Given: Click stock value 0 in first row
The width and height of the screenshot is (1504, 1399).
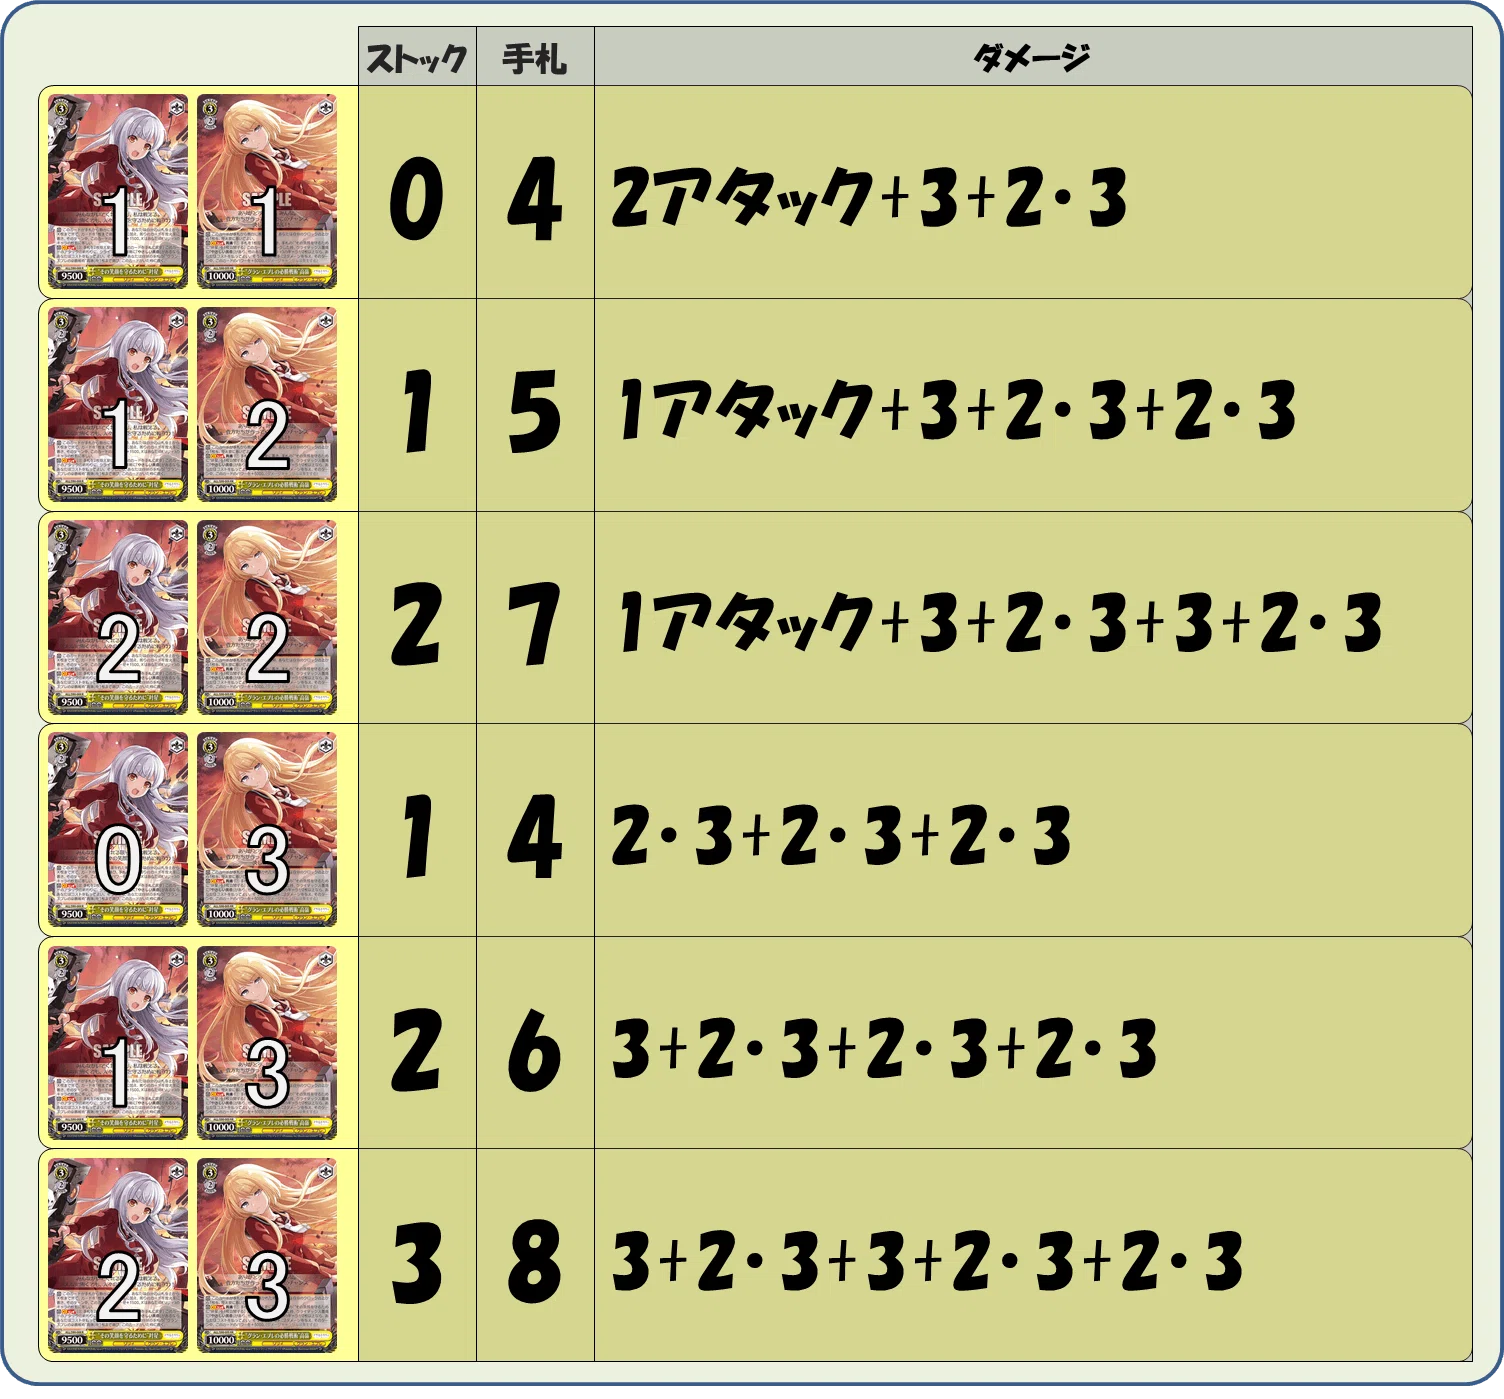Looking at the screenshot, I should point(417,200).
